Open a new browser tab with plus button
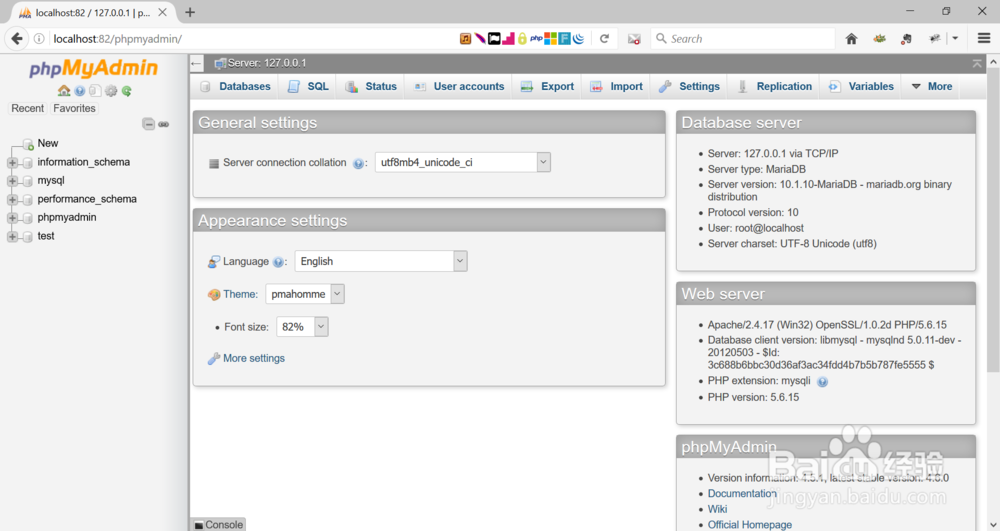1000x531 pixels. 190,12
